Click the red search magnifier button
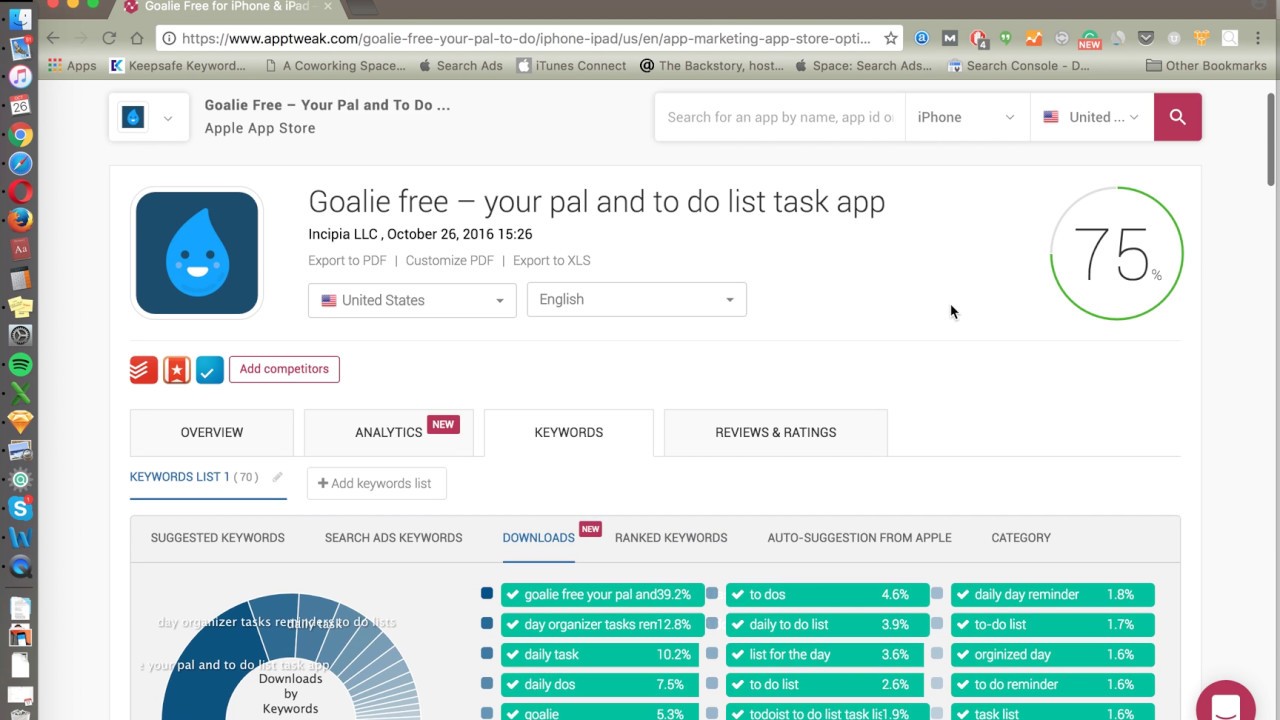Image resolution: width=1280 pixels, height=720 pixels. 1178,117
